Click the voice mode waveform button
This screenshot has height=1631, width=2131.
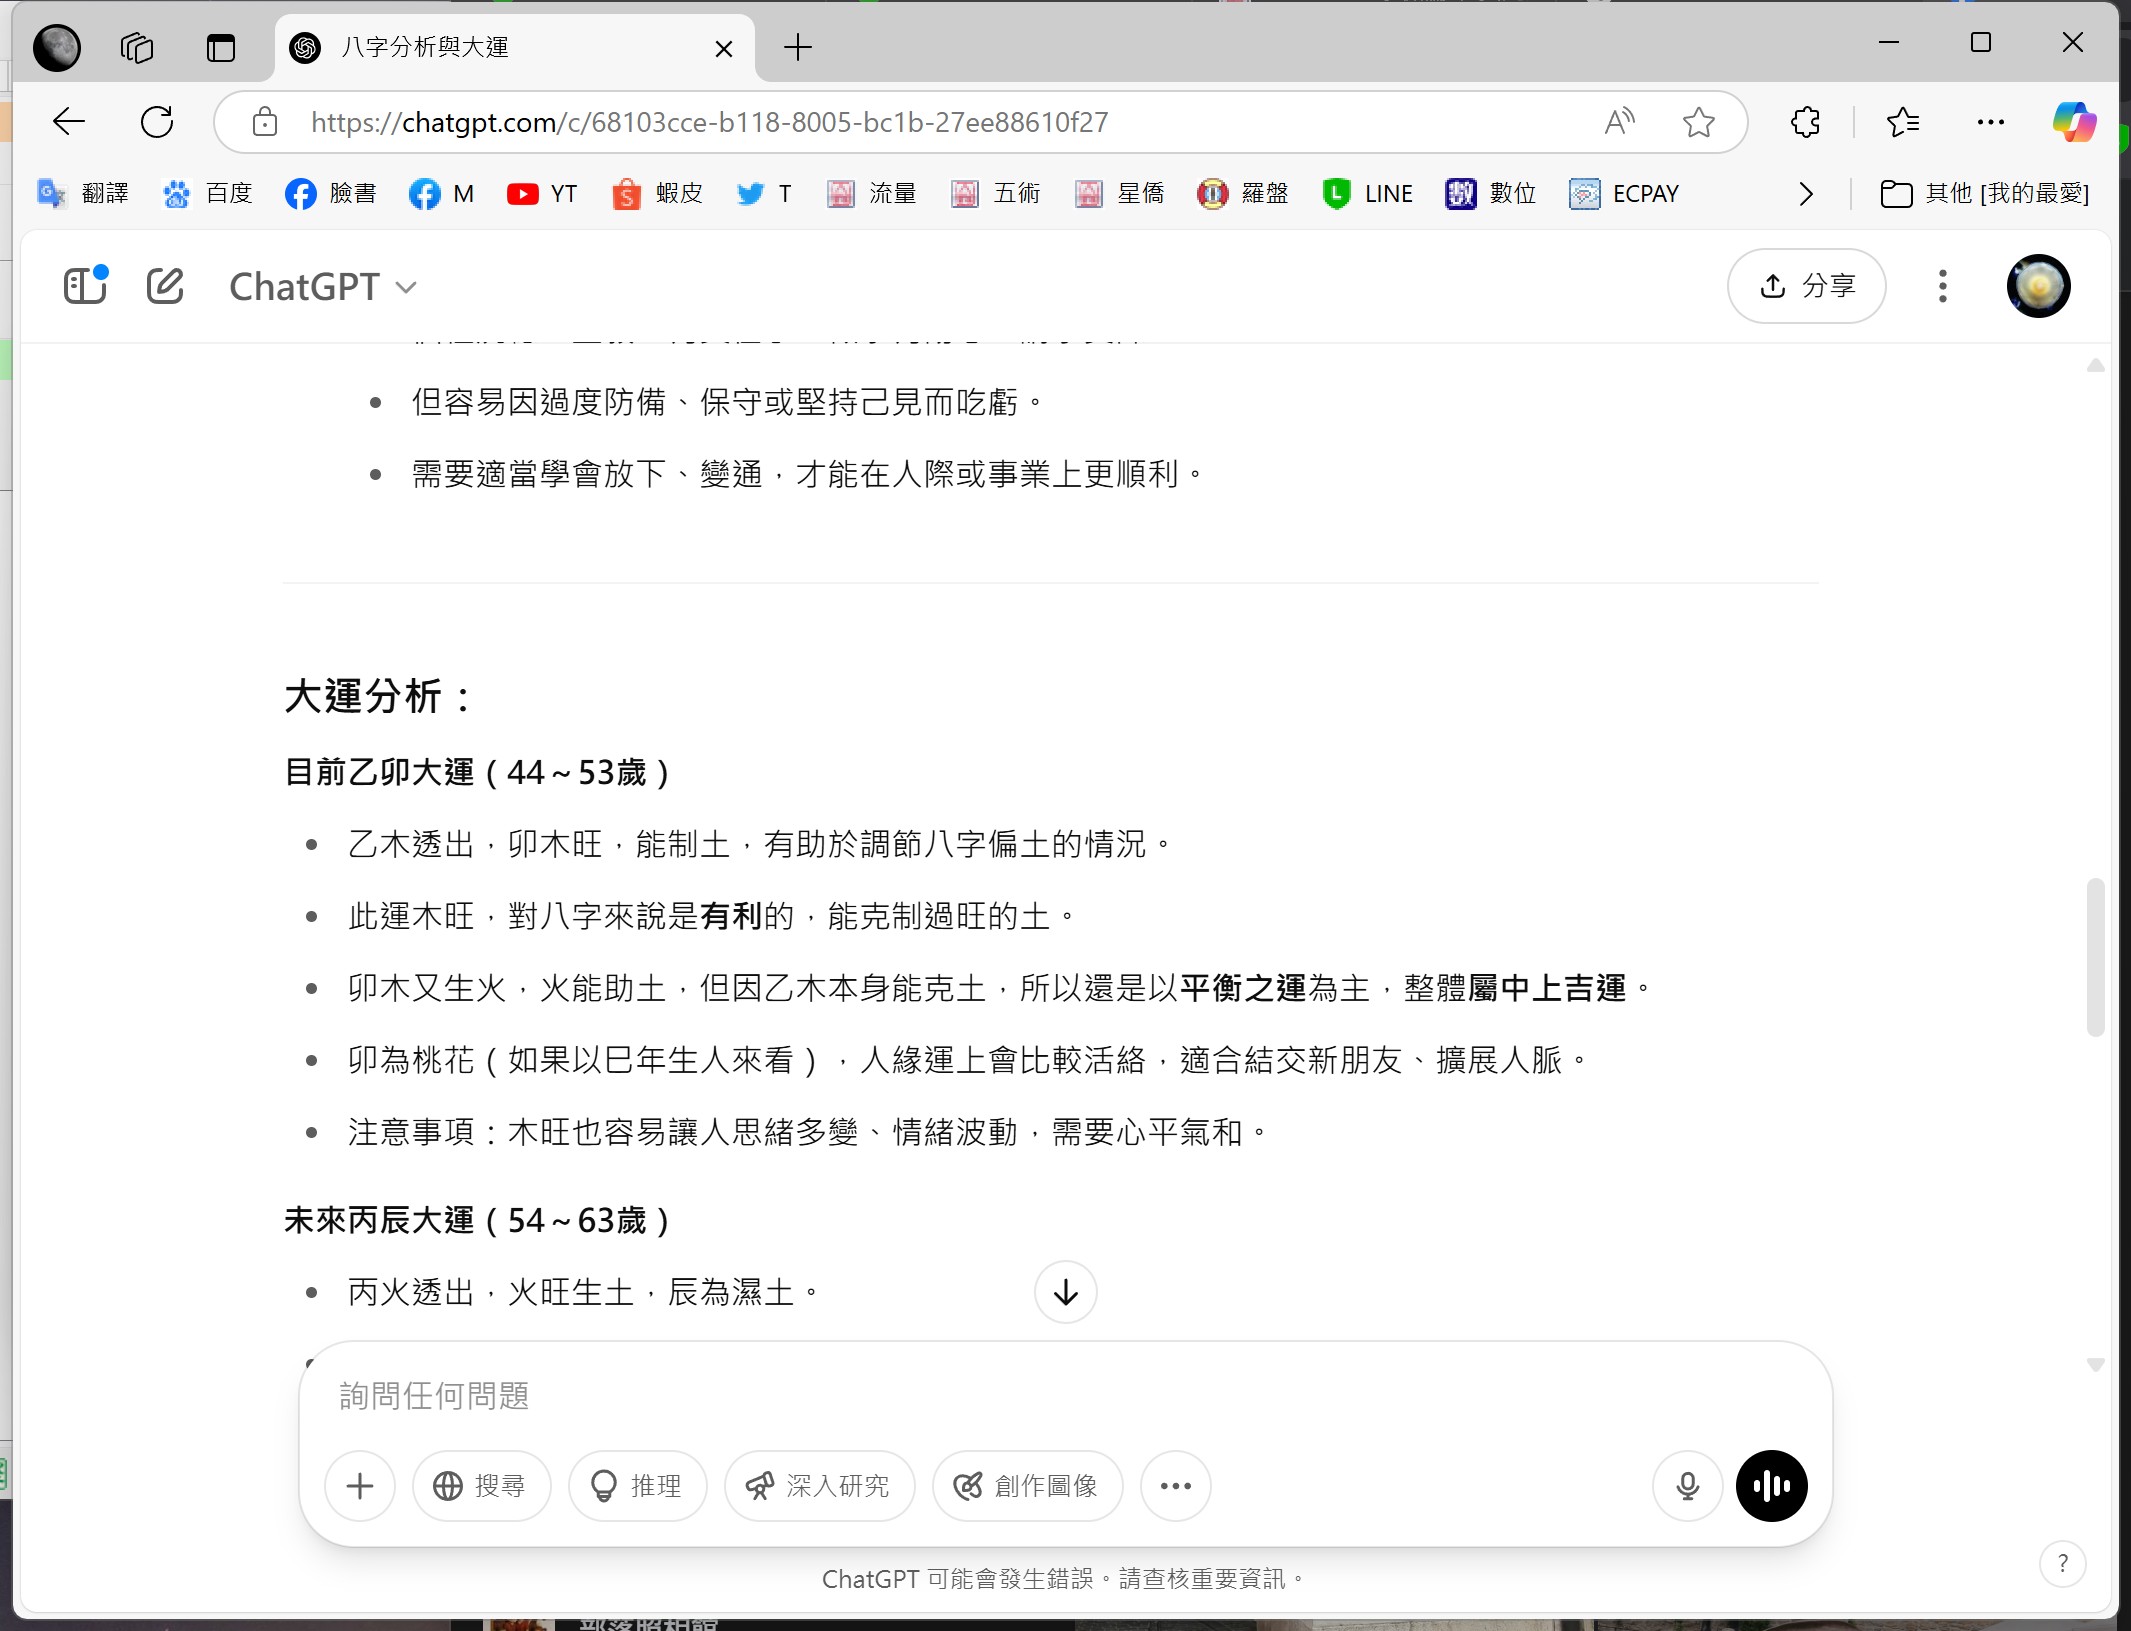click(x=1771, y=1486)
